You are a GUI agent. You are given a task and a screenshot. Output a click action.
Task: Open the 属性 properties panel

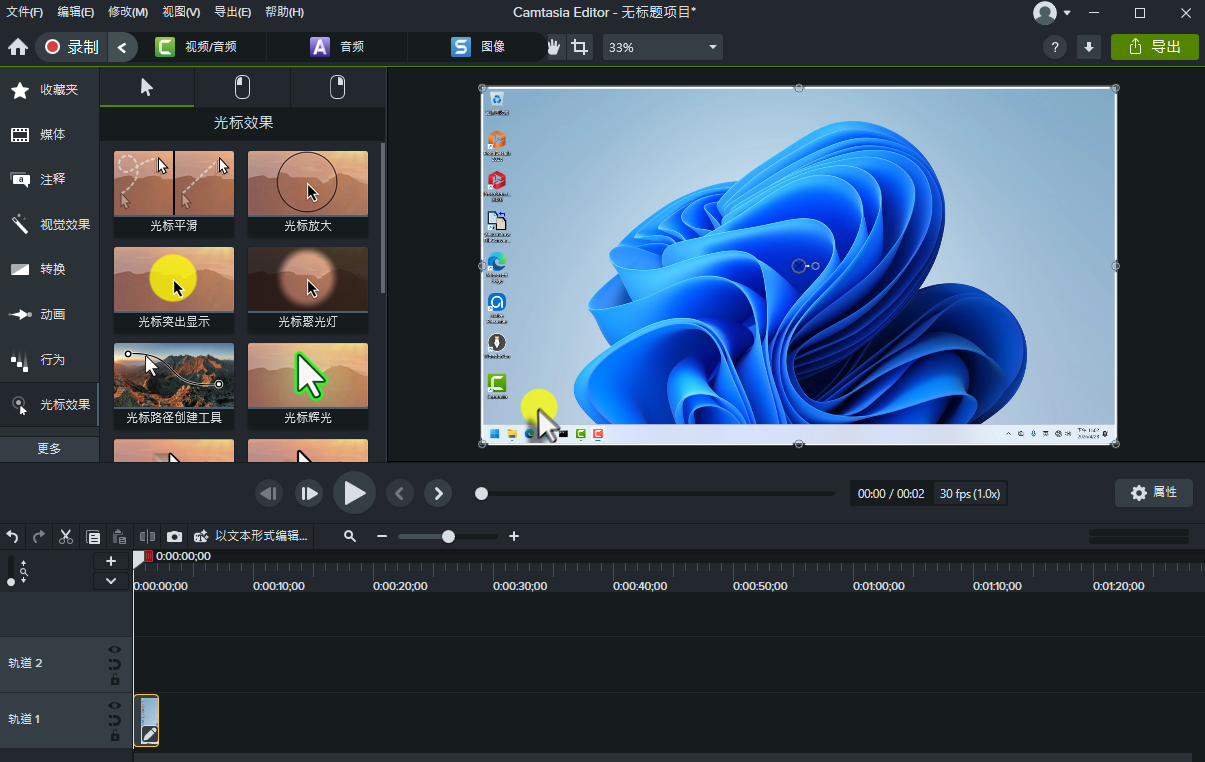(x=1154, y=492)
